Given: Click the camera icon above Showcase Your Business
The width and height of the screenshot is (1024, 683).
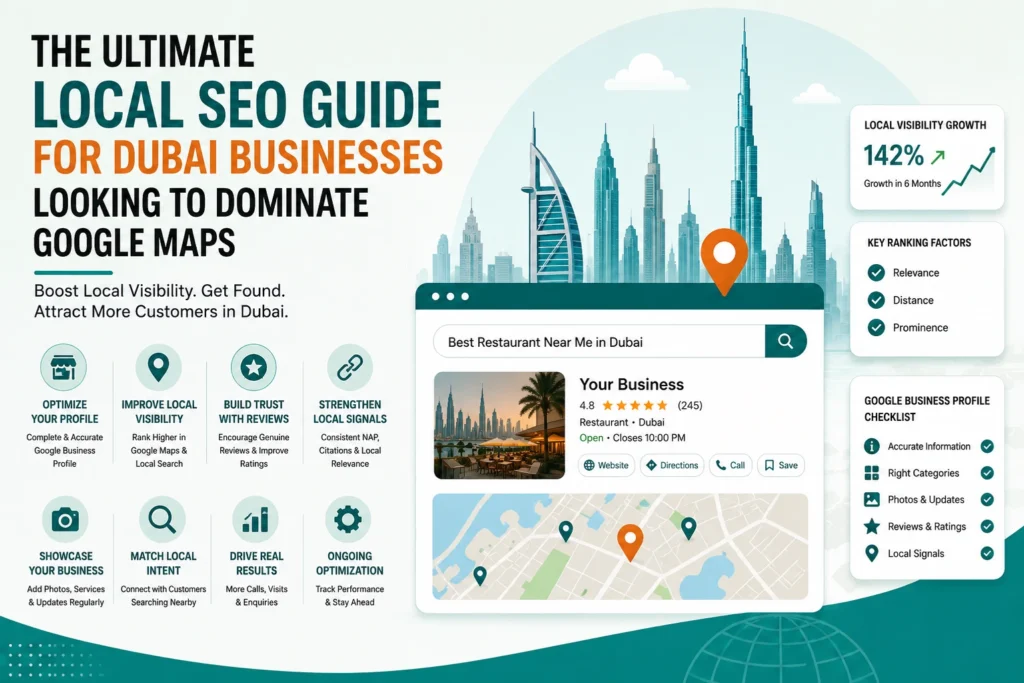Looking at the screenshot, I should coord(65,520).
